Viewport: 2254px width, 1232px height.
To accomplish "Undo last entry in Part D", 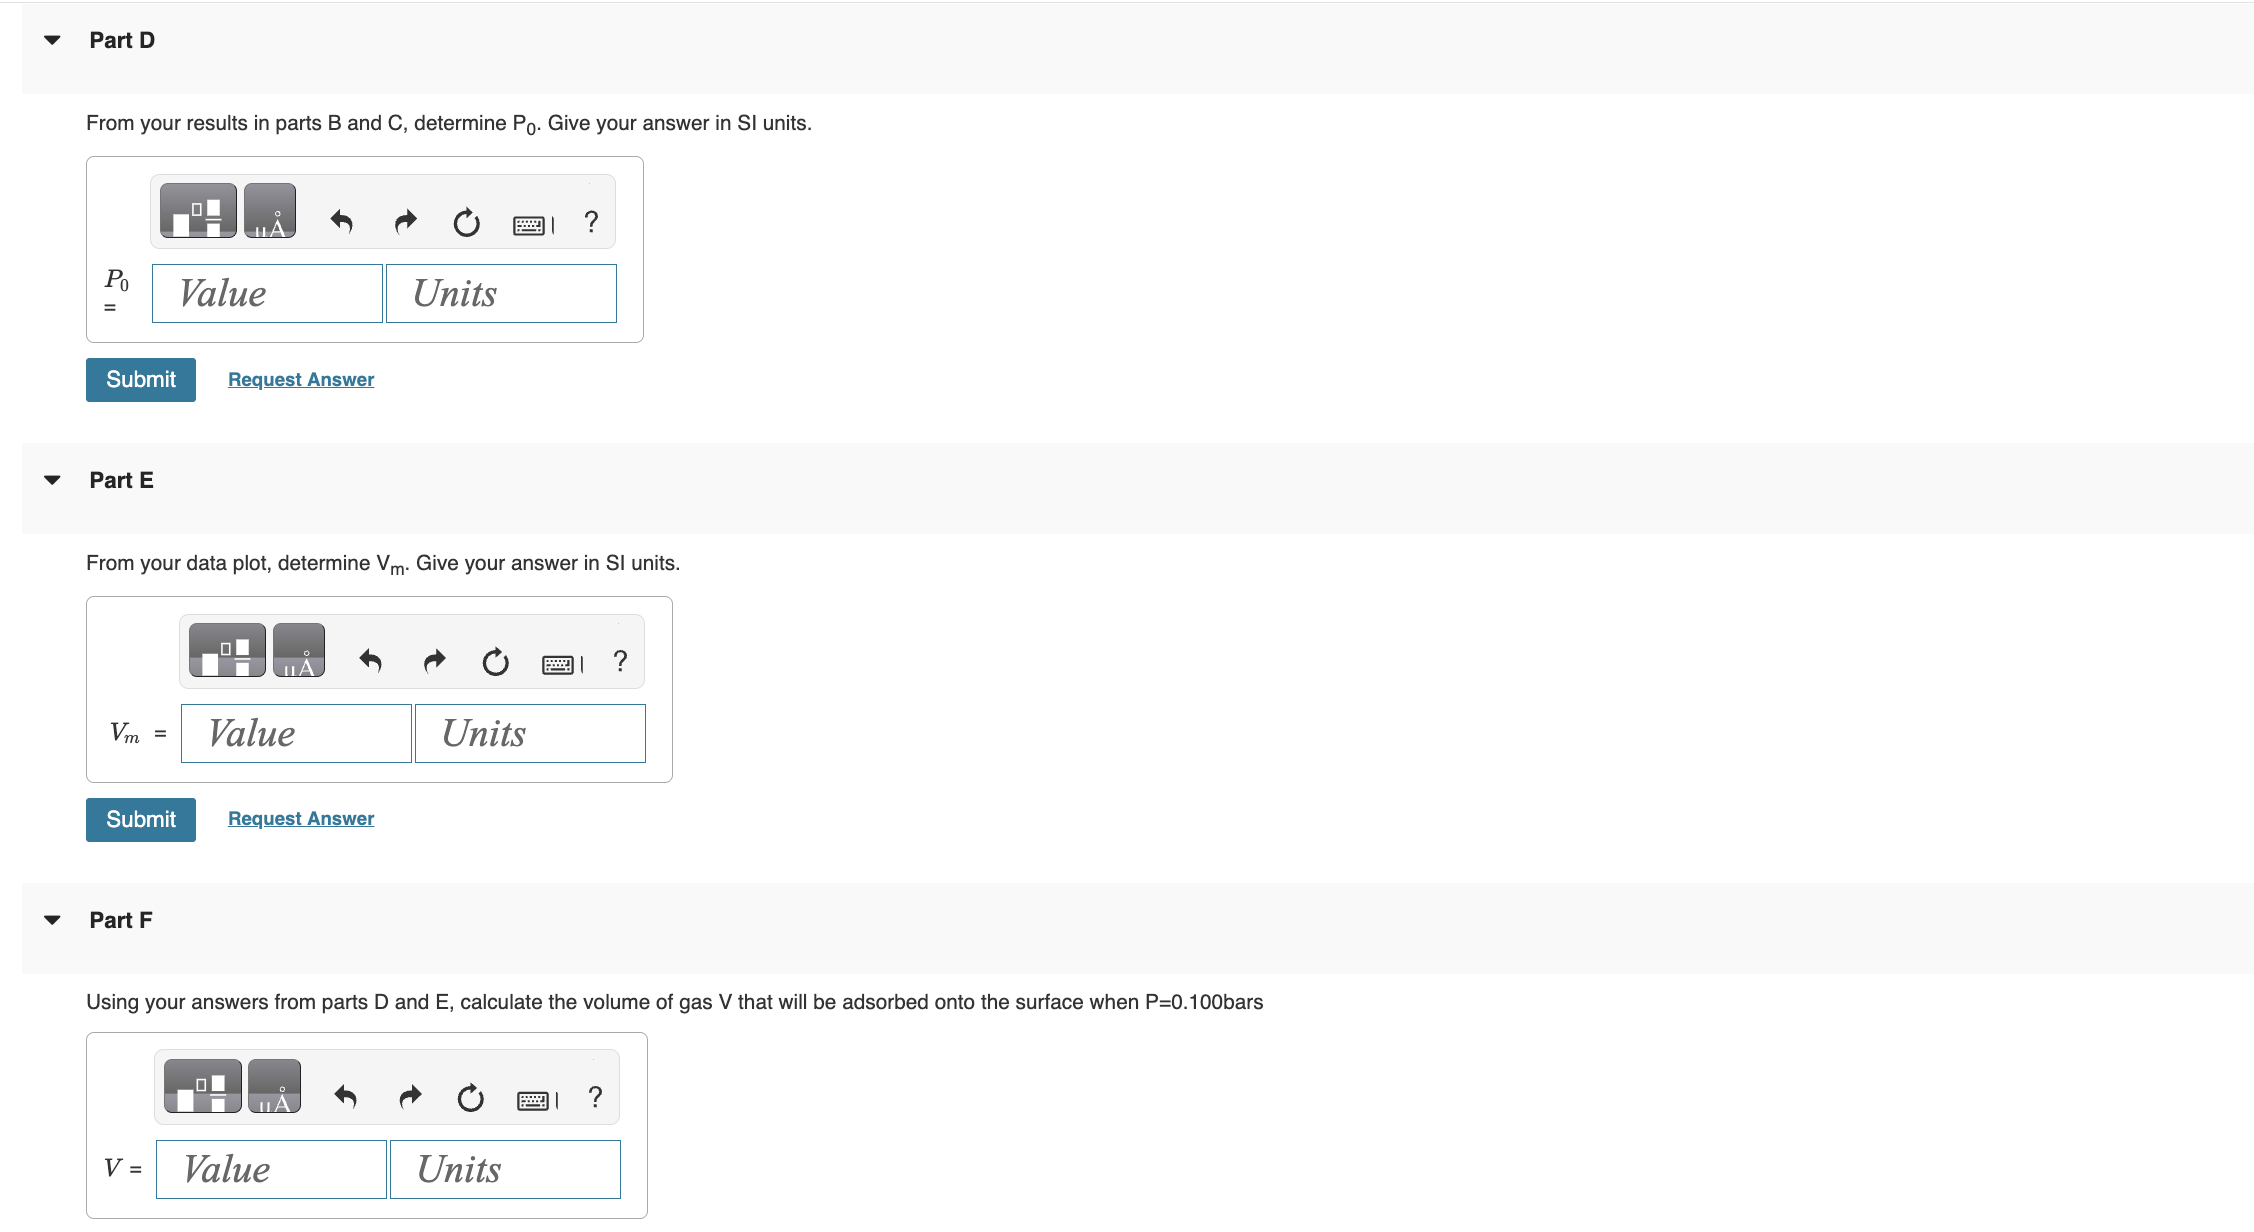I will [x=342, y=221].
